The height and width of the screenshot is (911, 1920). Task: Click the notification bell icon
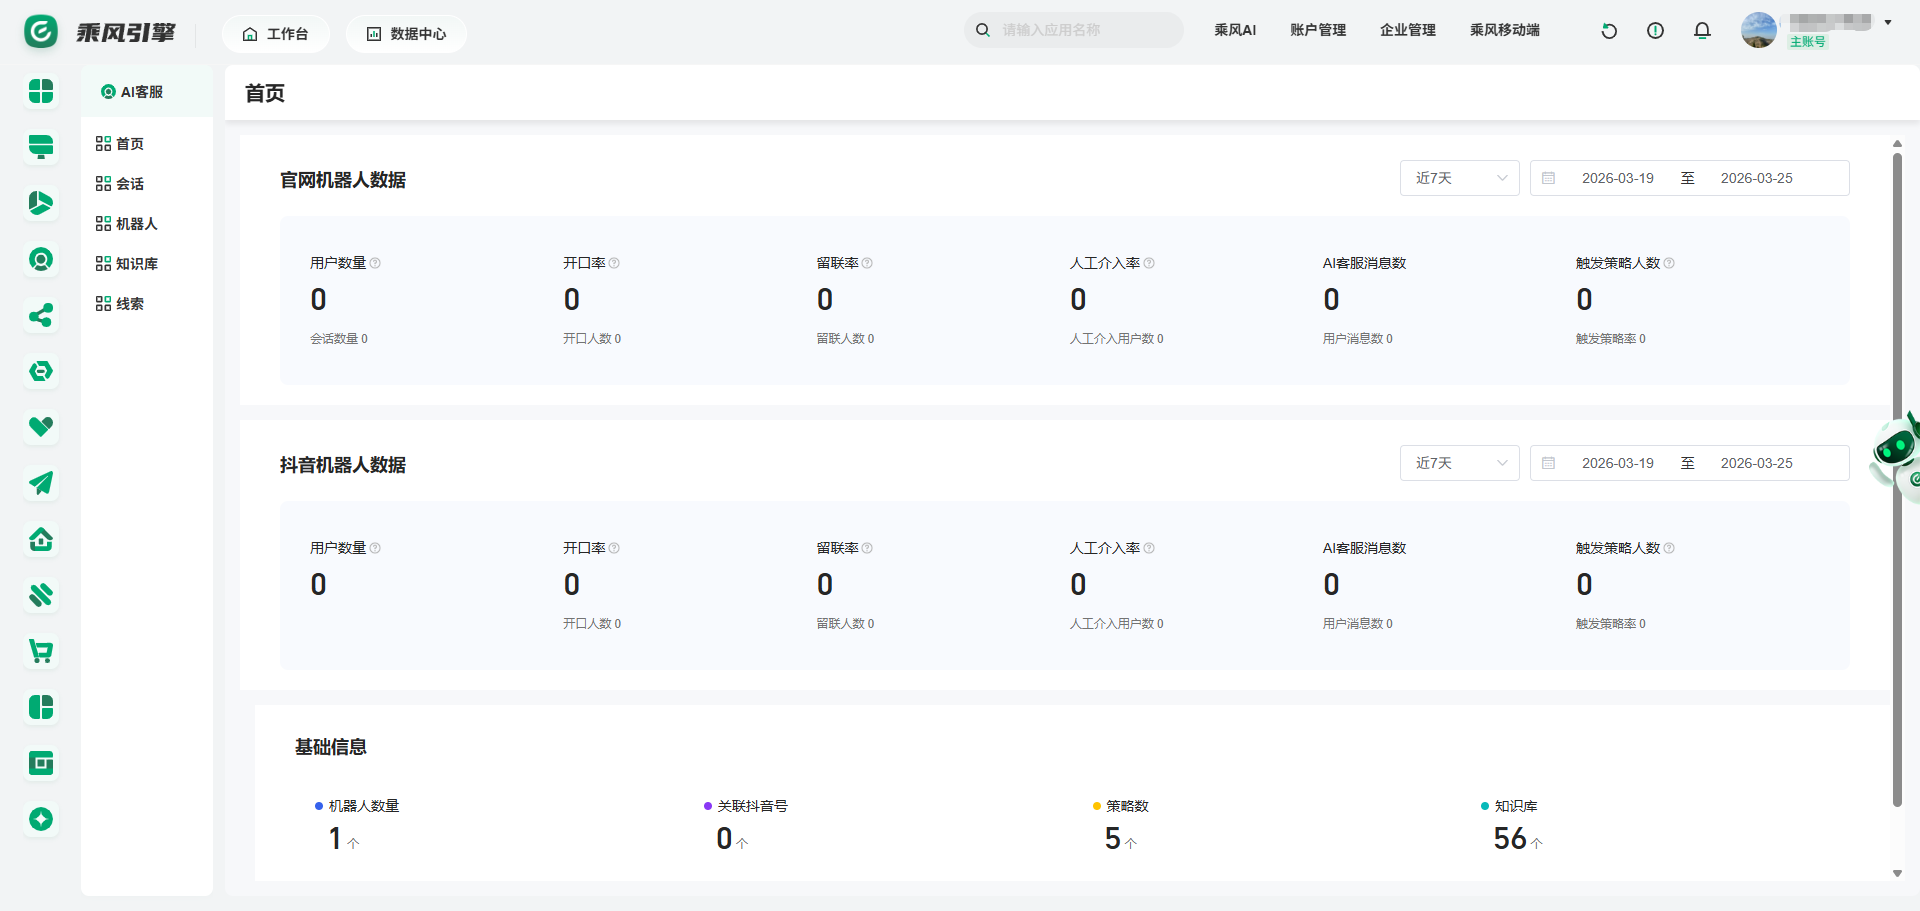(x=1702, y=31)
